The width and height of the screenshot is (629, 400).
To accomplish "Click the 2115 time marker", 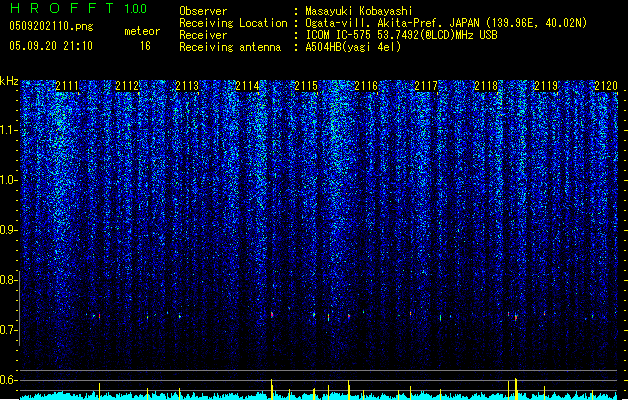I will coord(306,86).
